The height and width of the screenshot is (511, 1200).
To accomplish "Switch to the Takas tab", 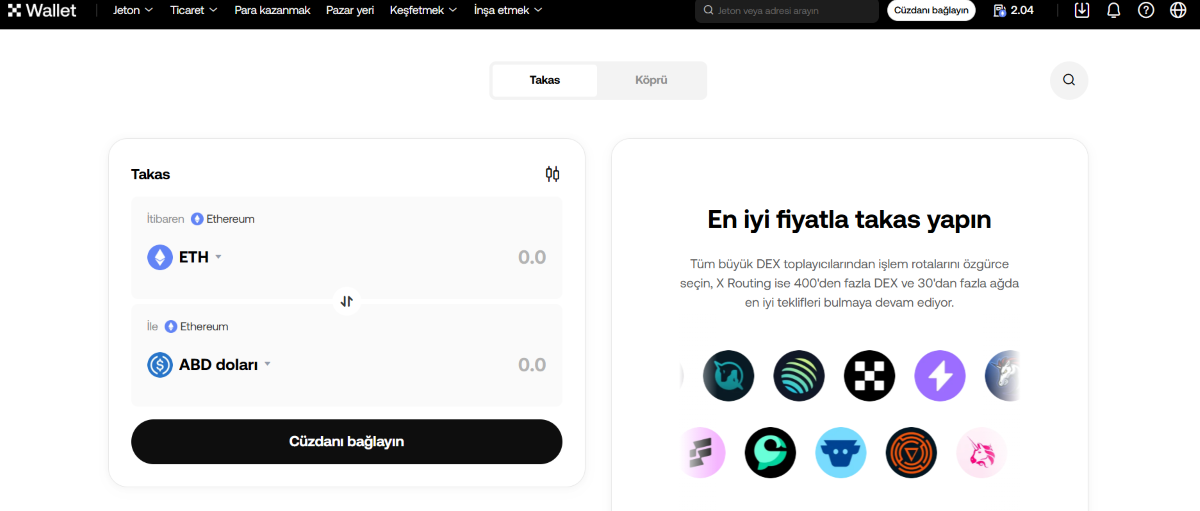I will [x=545, y=80].
